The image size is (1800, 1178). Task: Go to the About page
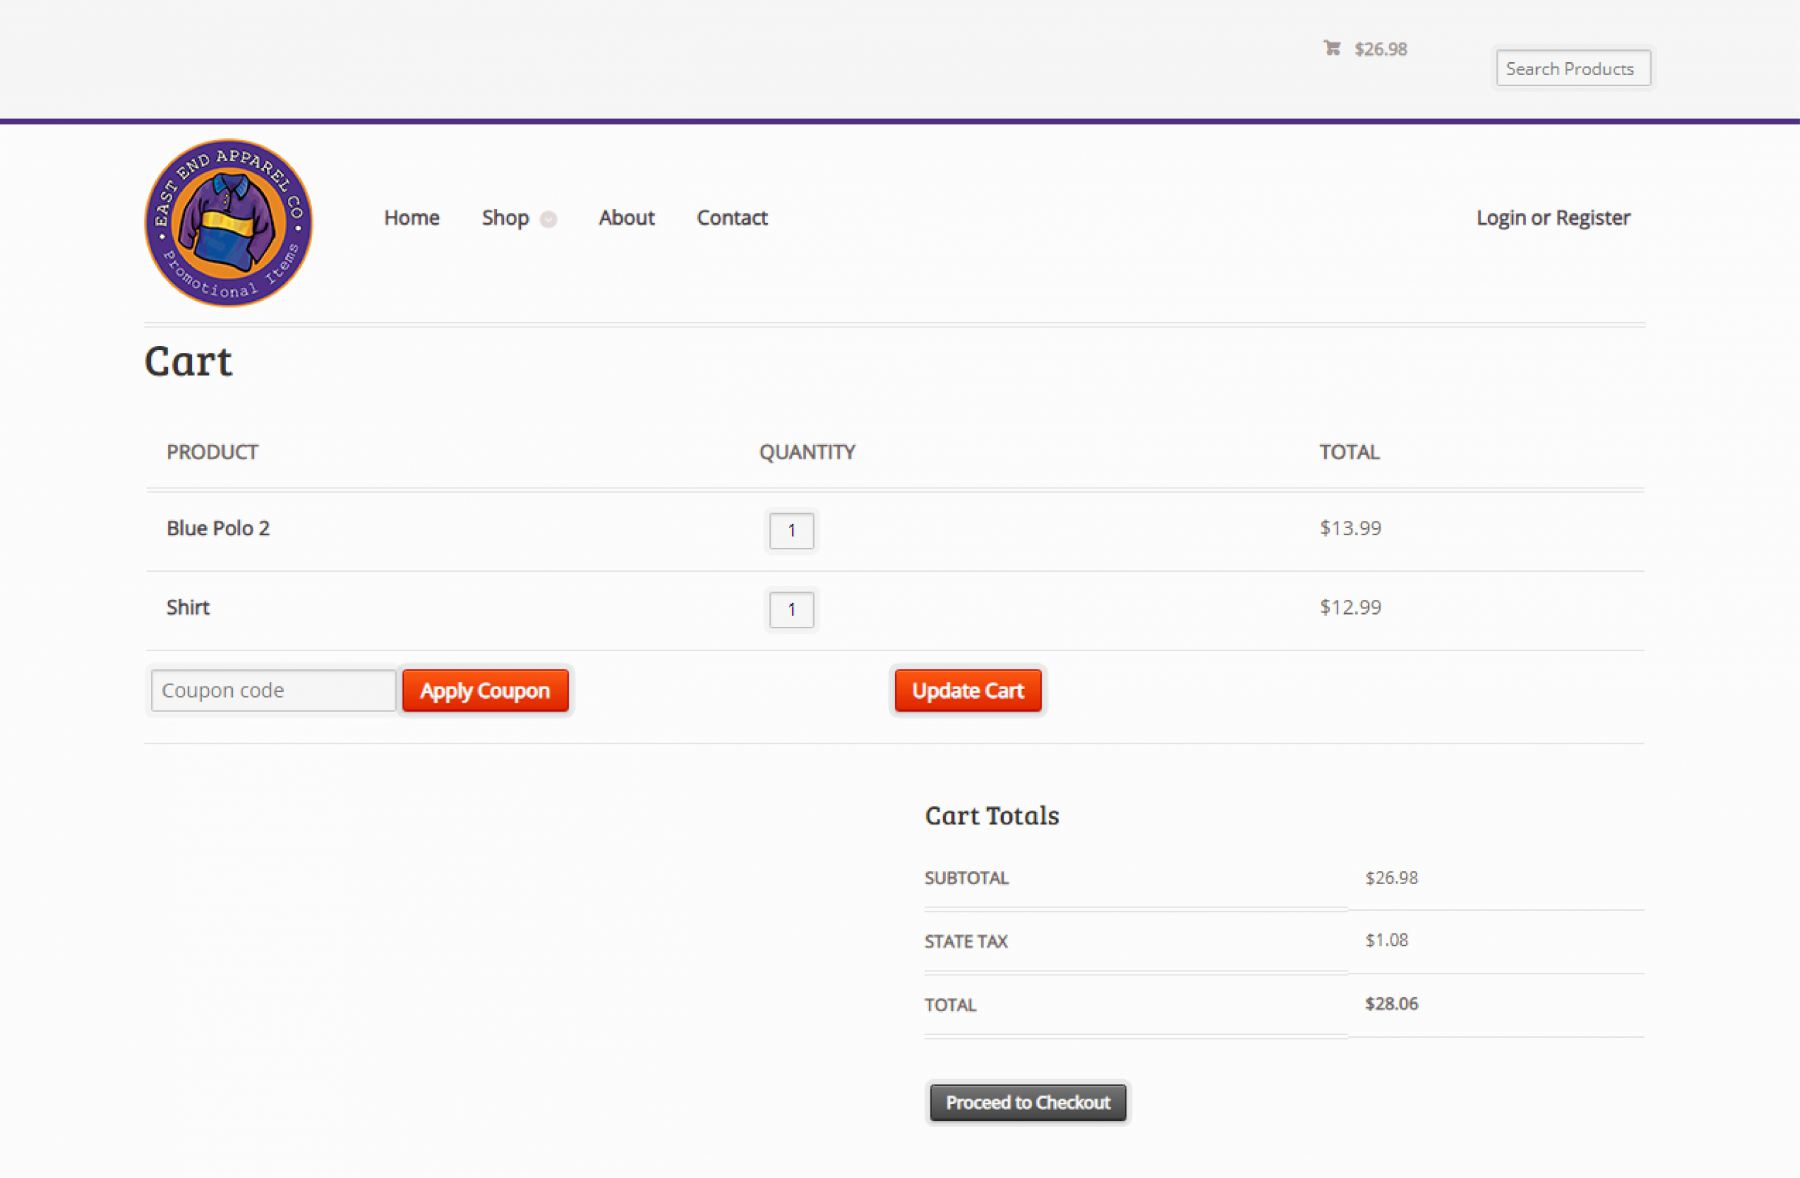[626, 218]
